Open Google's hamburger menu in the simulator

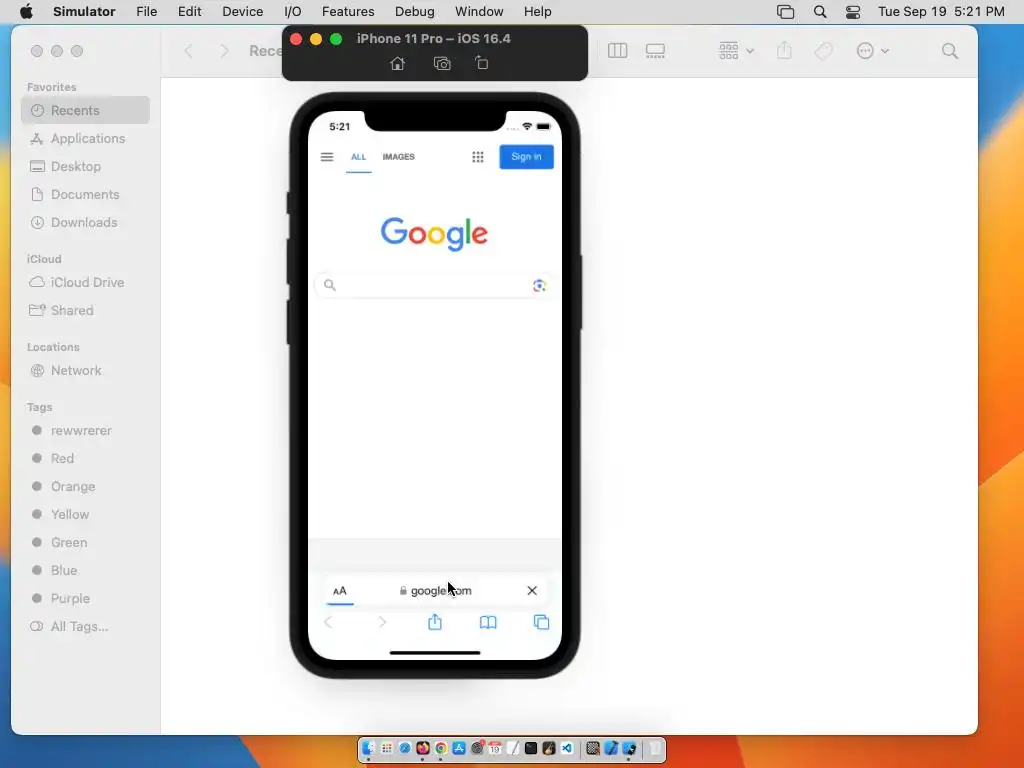tap(327, 157)
